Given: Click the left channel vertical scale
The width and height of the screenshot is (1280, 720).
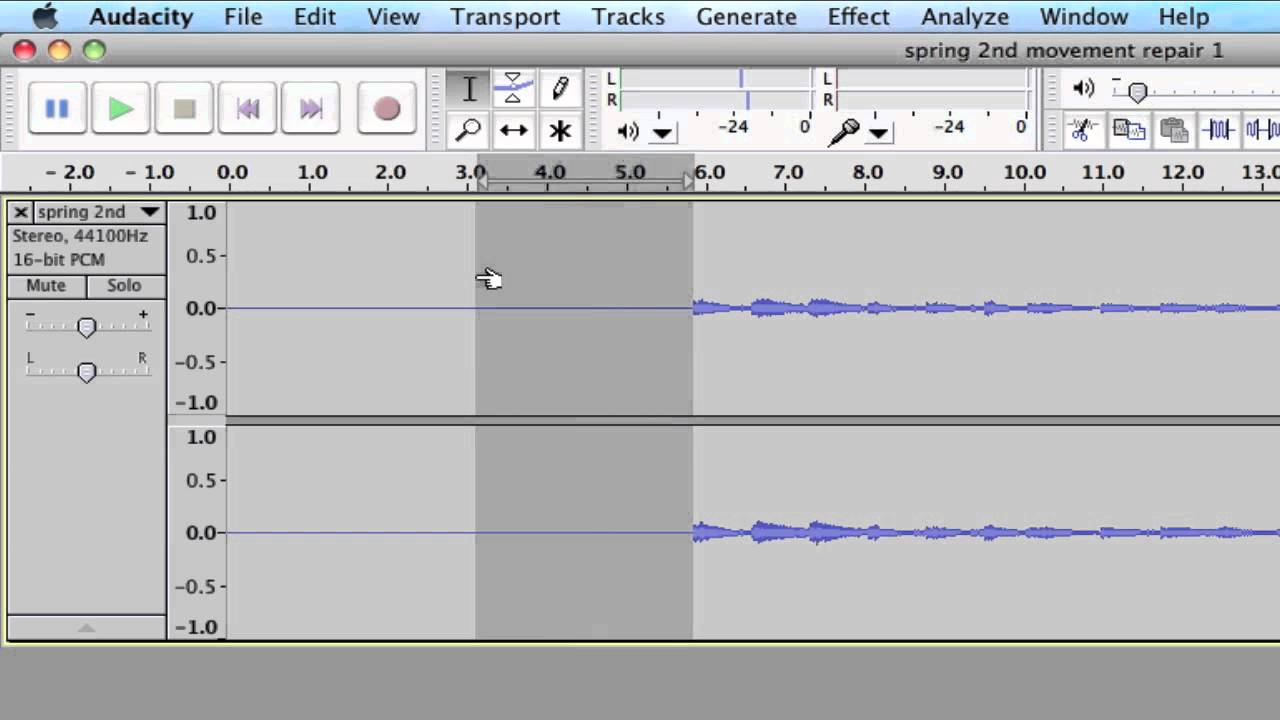Looking at the screenshot, I should (198, 308).
